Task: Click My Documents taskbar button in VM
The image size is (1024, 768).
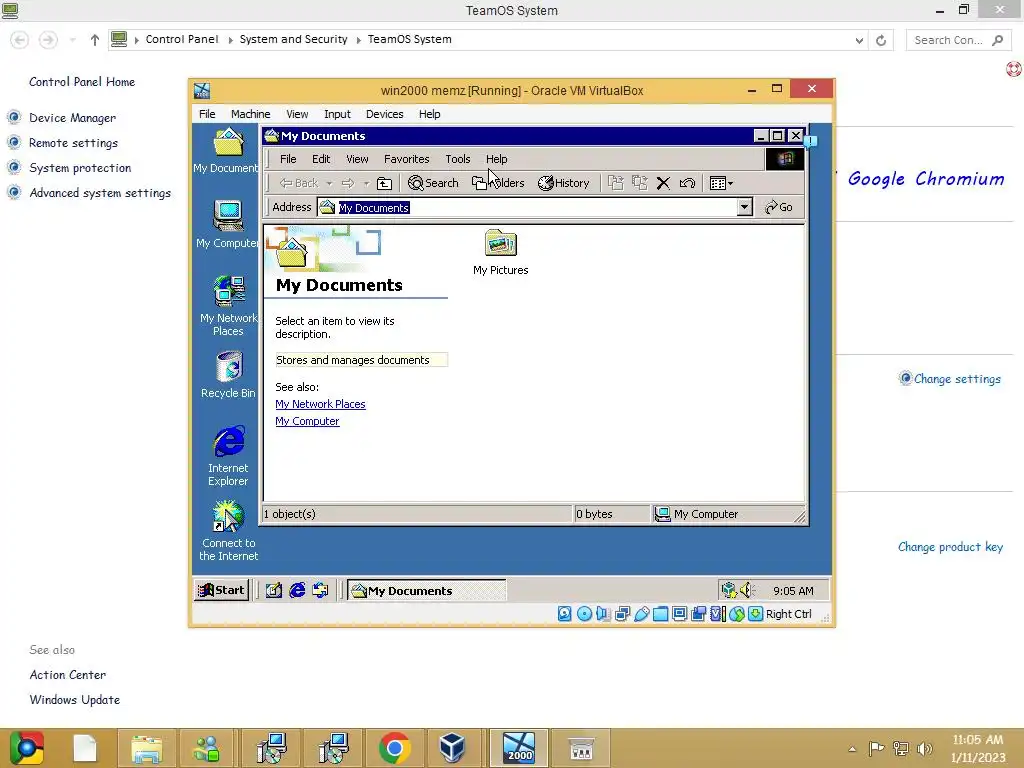Action: [x=426, y=590]
